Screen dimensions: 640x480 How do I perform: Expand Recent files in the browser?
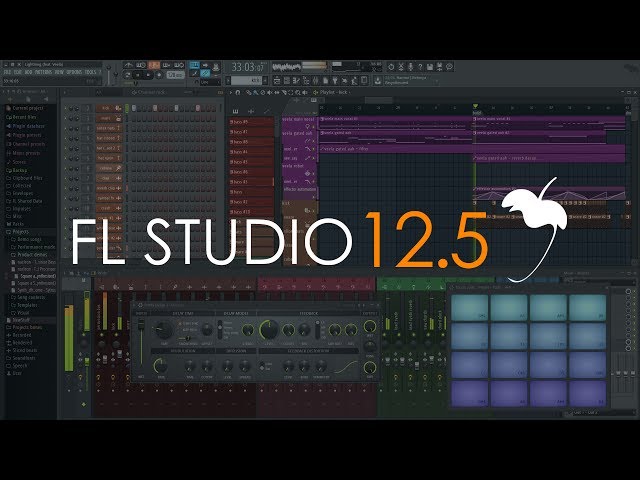(21, 117)
